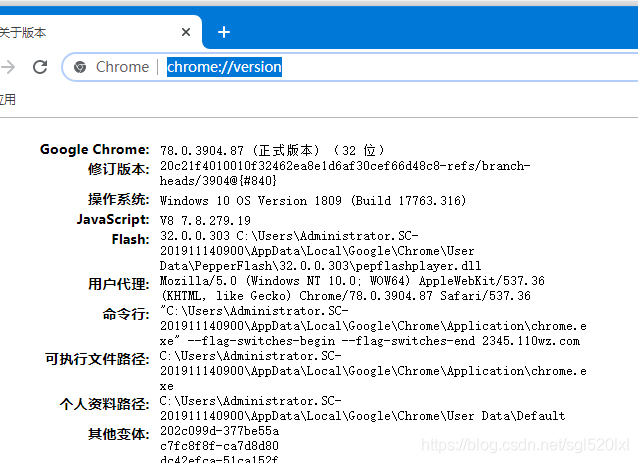638x463 pixels.
Task: Click the Flash label
Action: pyautogui.click(x=131, y=239)
